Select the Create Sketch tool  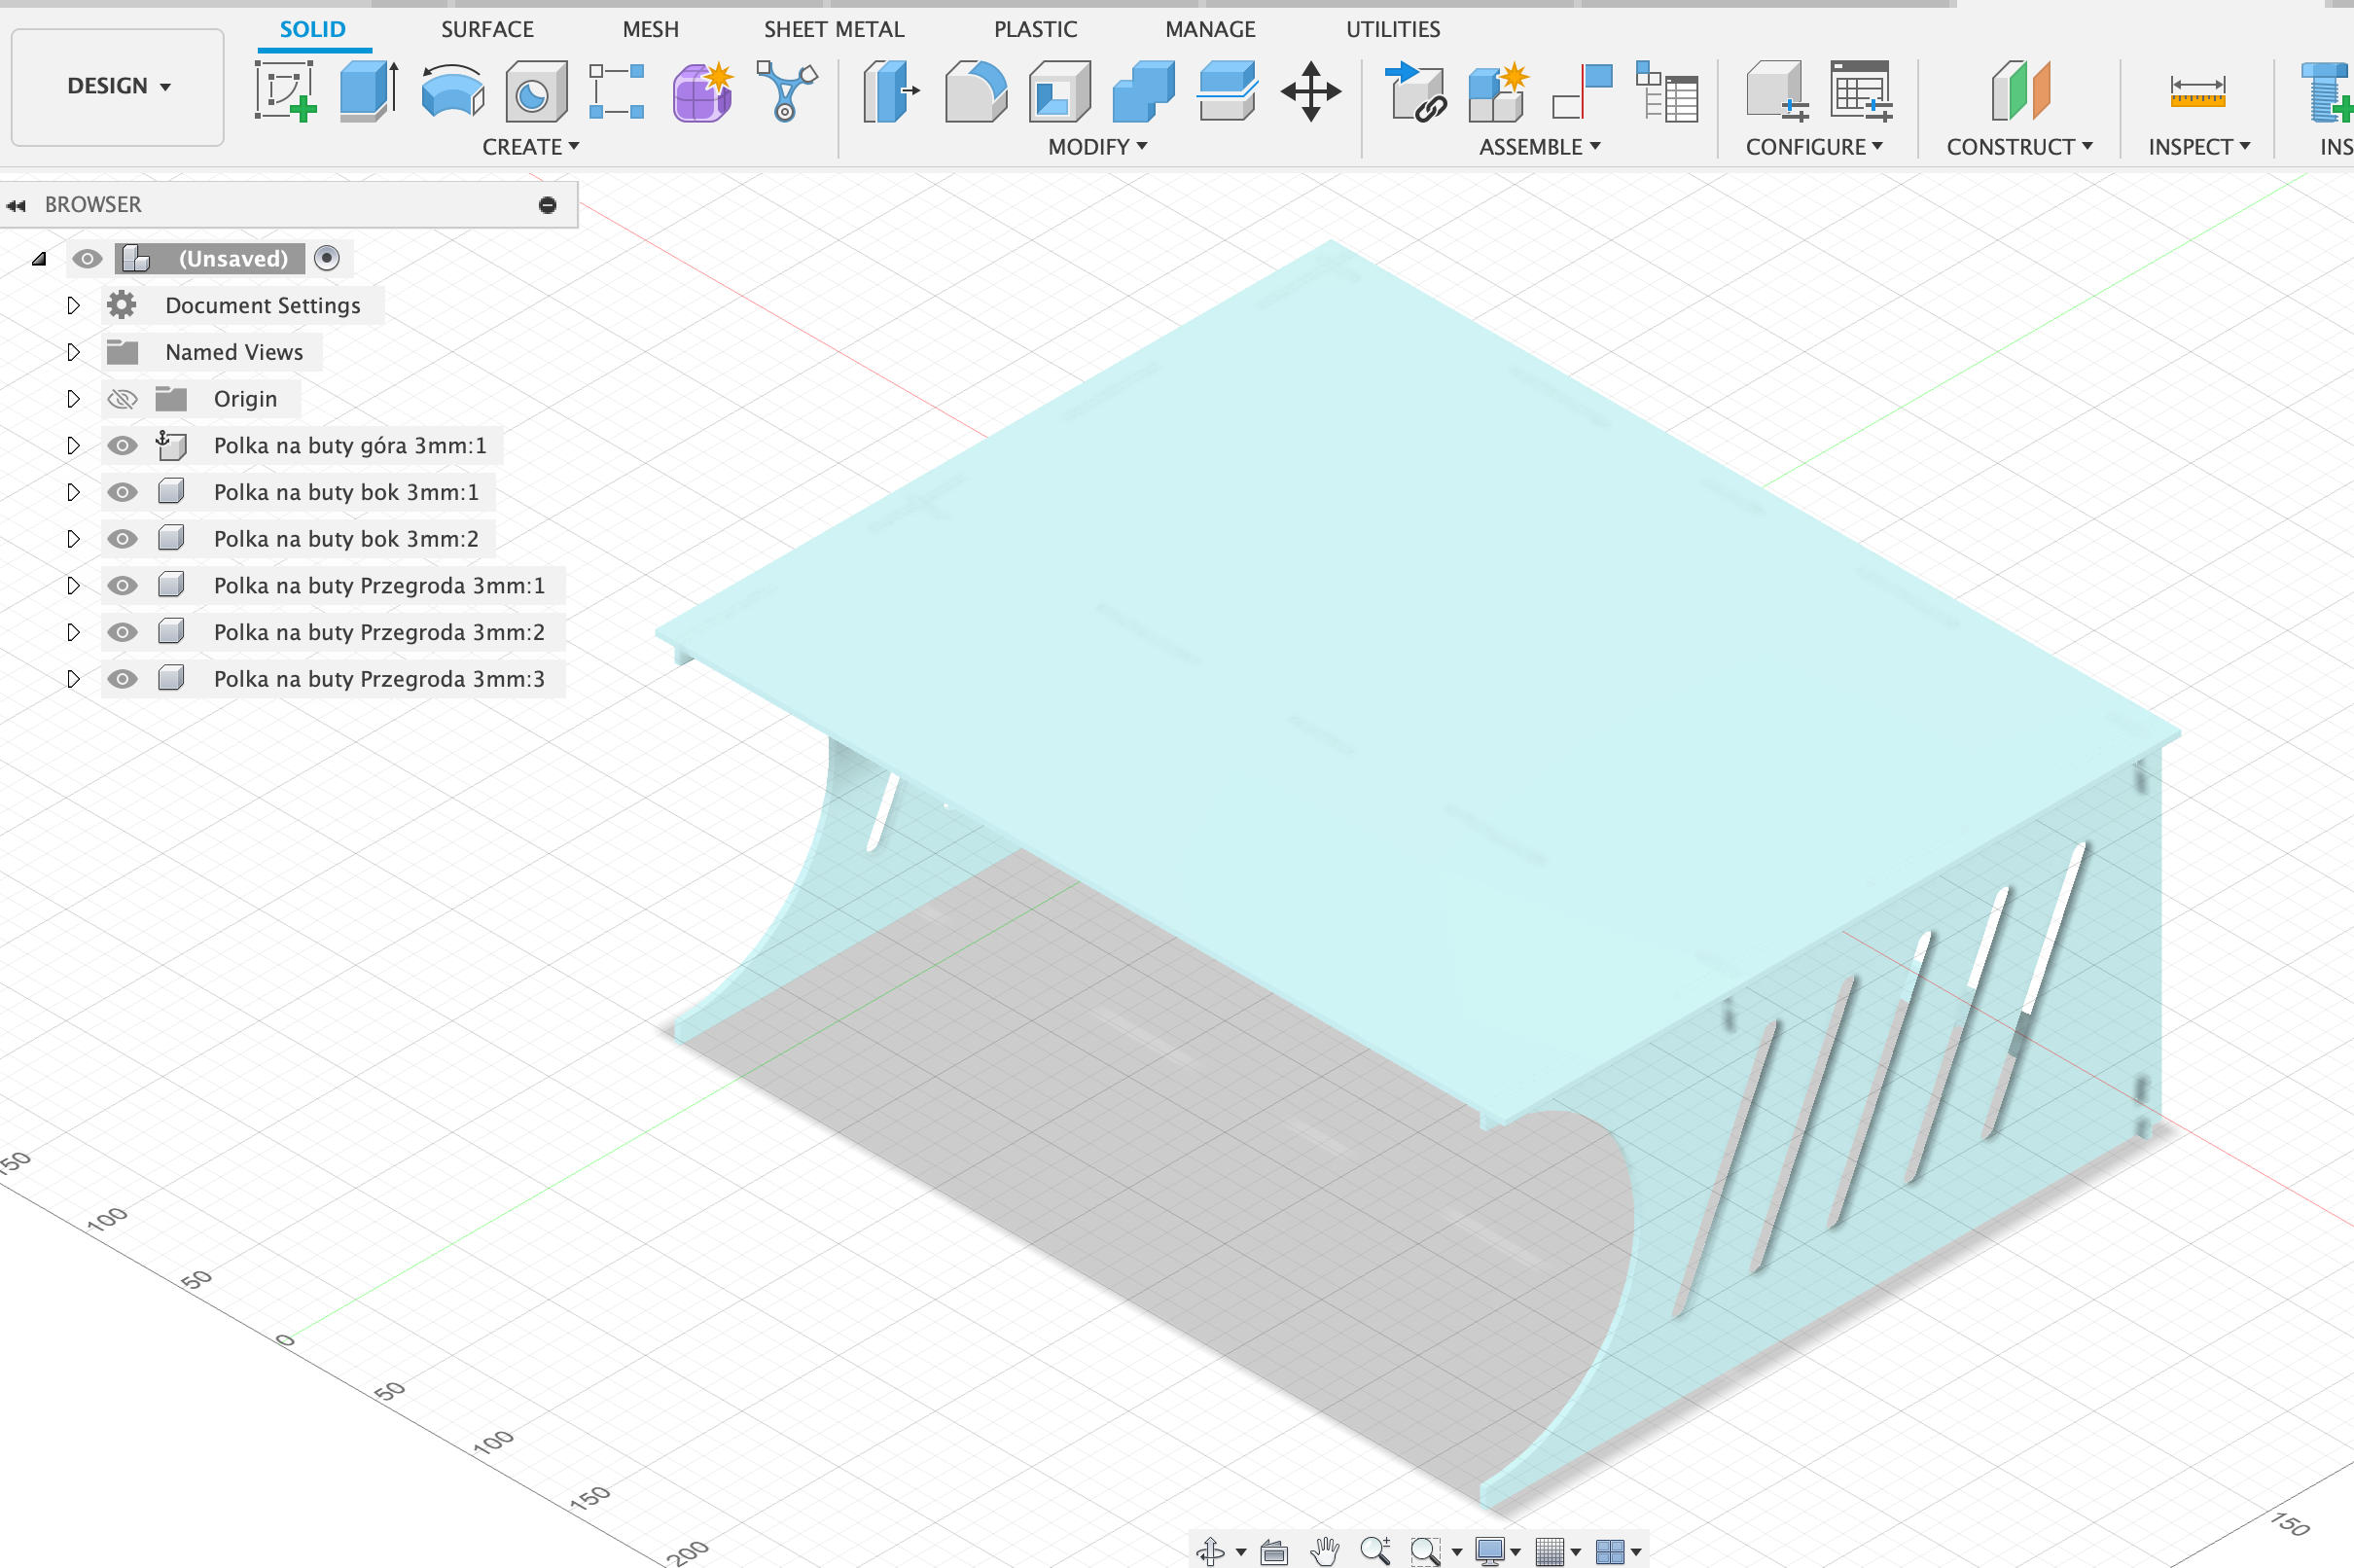coord(285,92)
